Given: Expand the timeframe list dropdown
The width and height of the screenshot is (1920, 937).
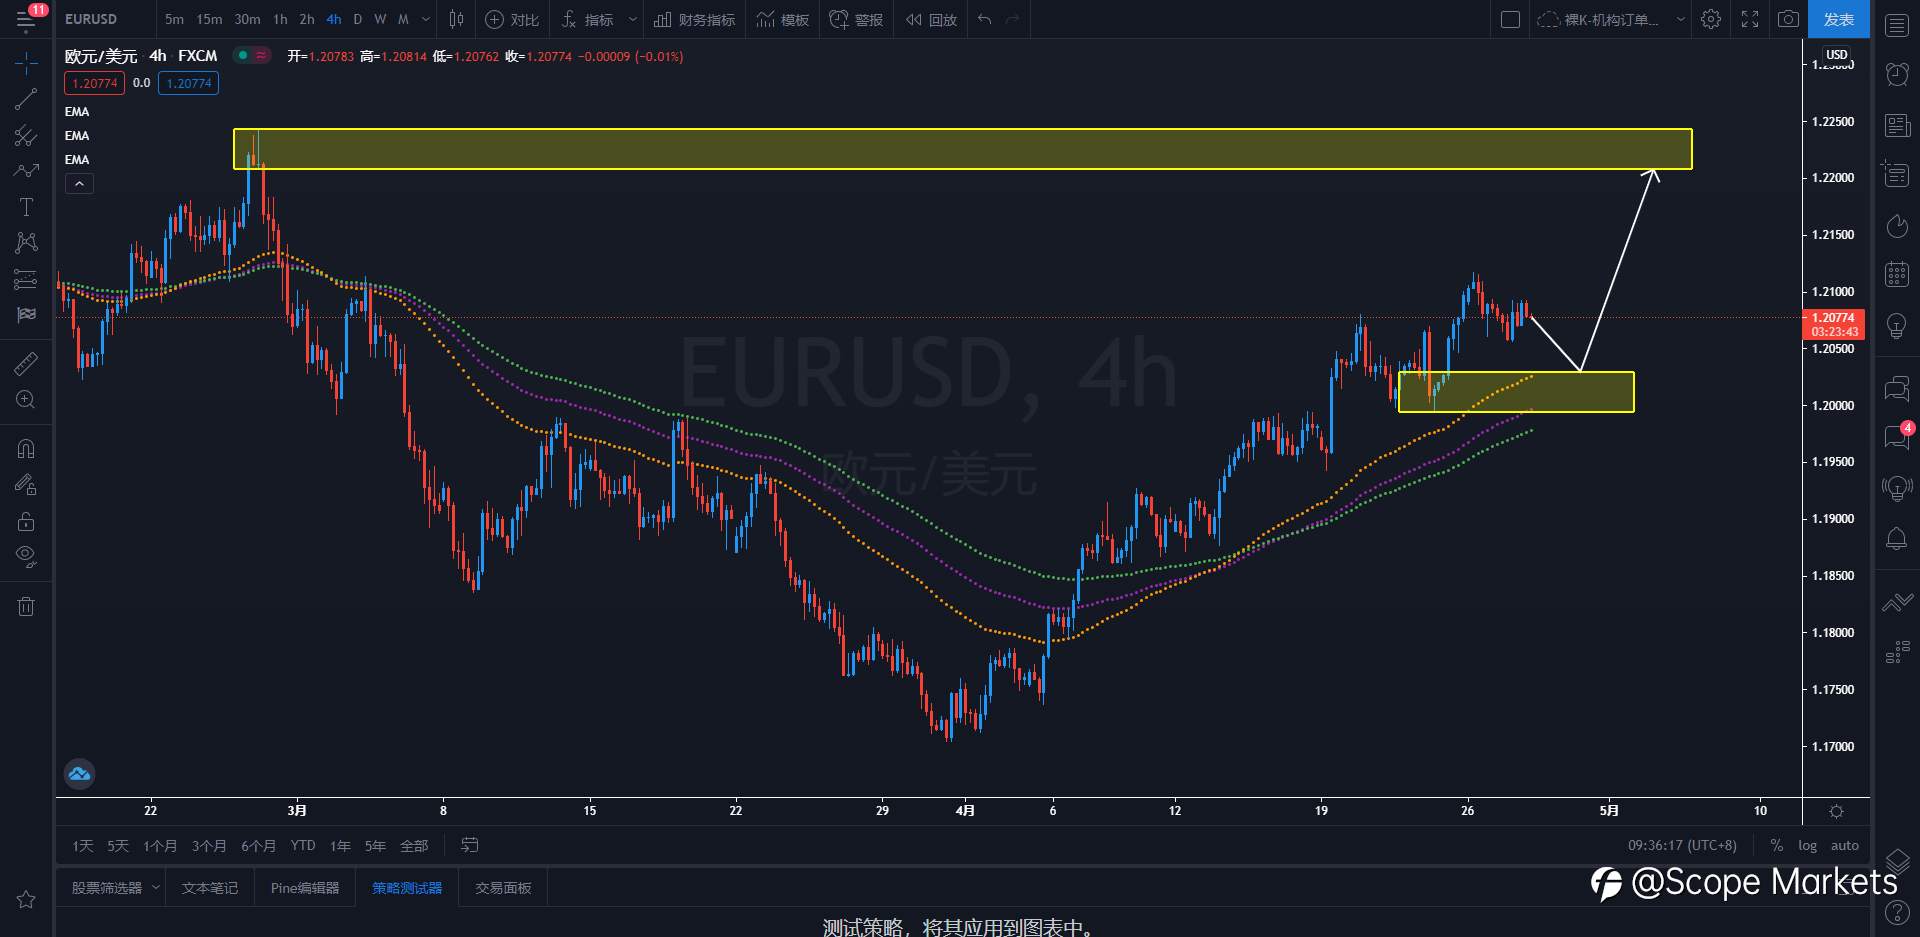Looking at the screenshot, I should (426, 19).
